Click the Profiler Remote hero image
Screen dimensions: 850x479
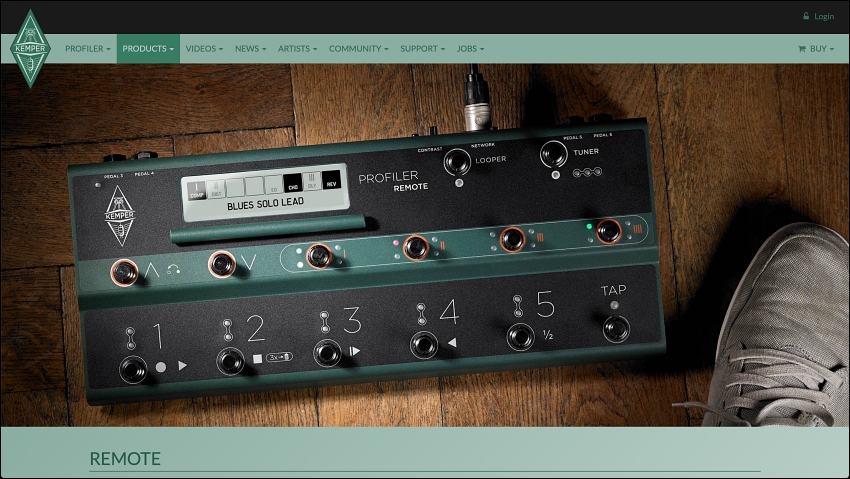[425, 245]
